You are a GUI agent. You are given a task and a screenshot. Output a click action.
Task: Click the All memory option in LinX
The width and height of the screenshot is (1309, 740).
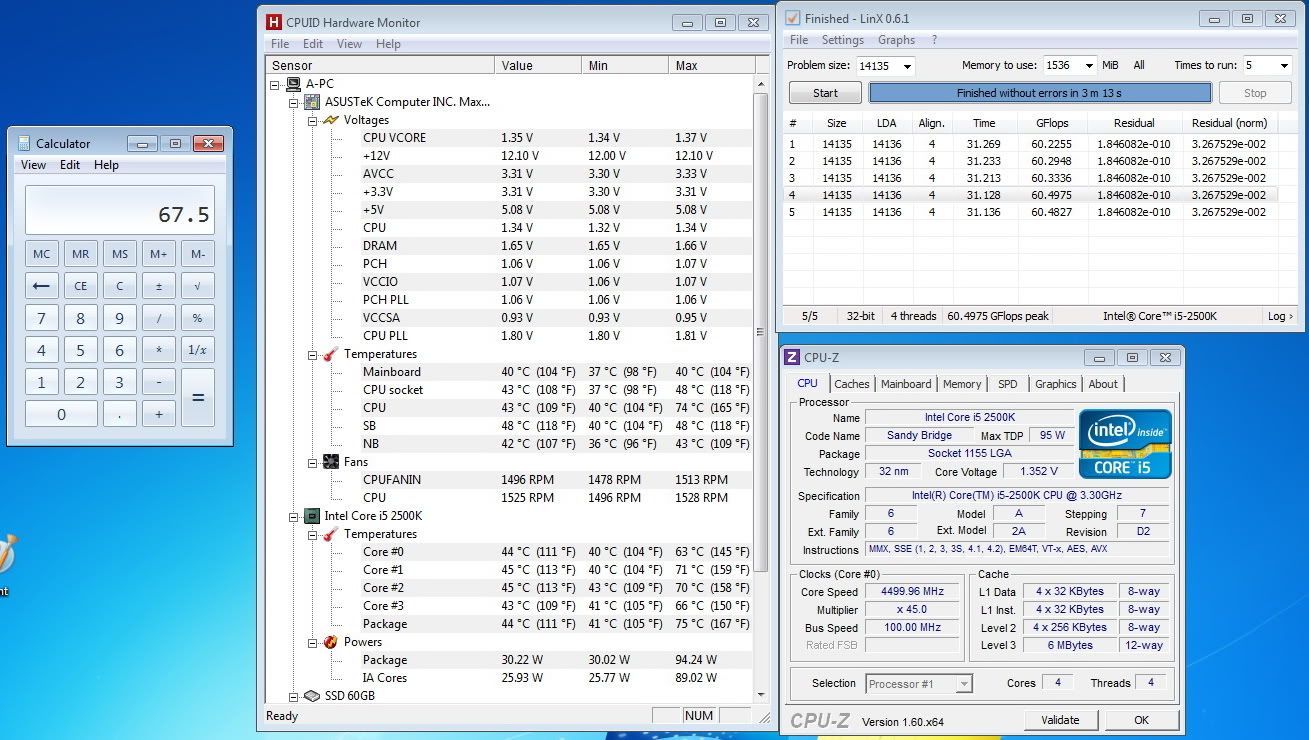pos(1139,65)
